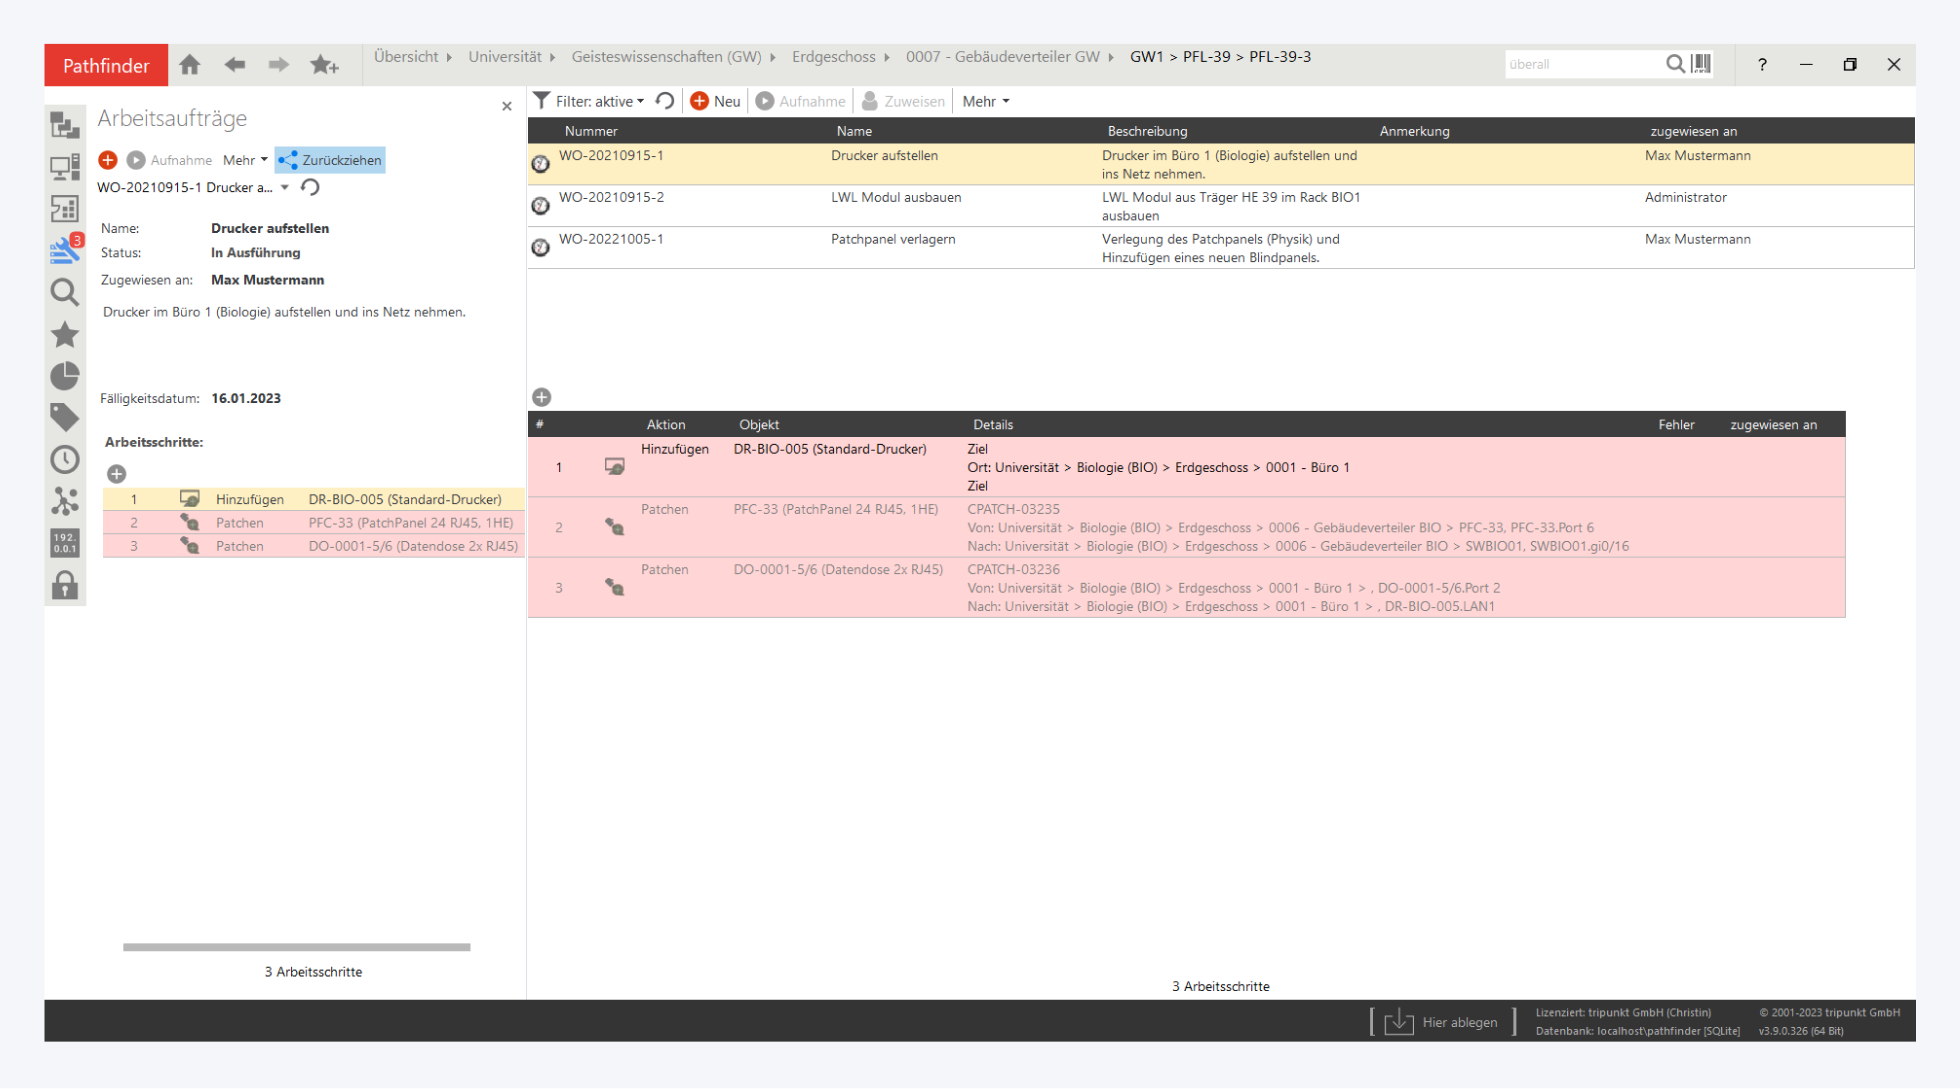Open work order selector WO-20210915-1 dropdown
1960x1089 pixels.
(285, 188)
